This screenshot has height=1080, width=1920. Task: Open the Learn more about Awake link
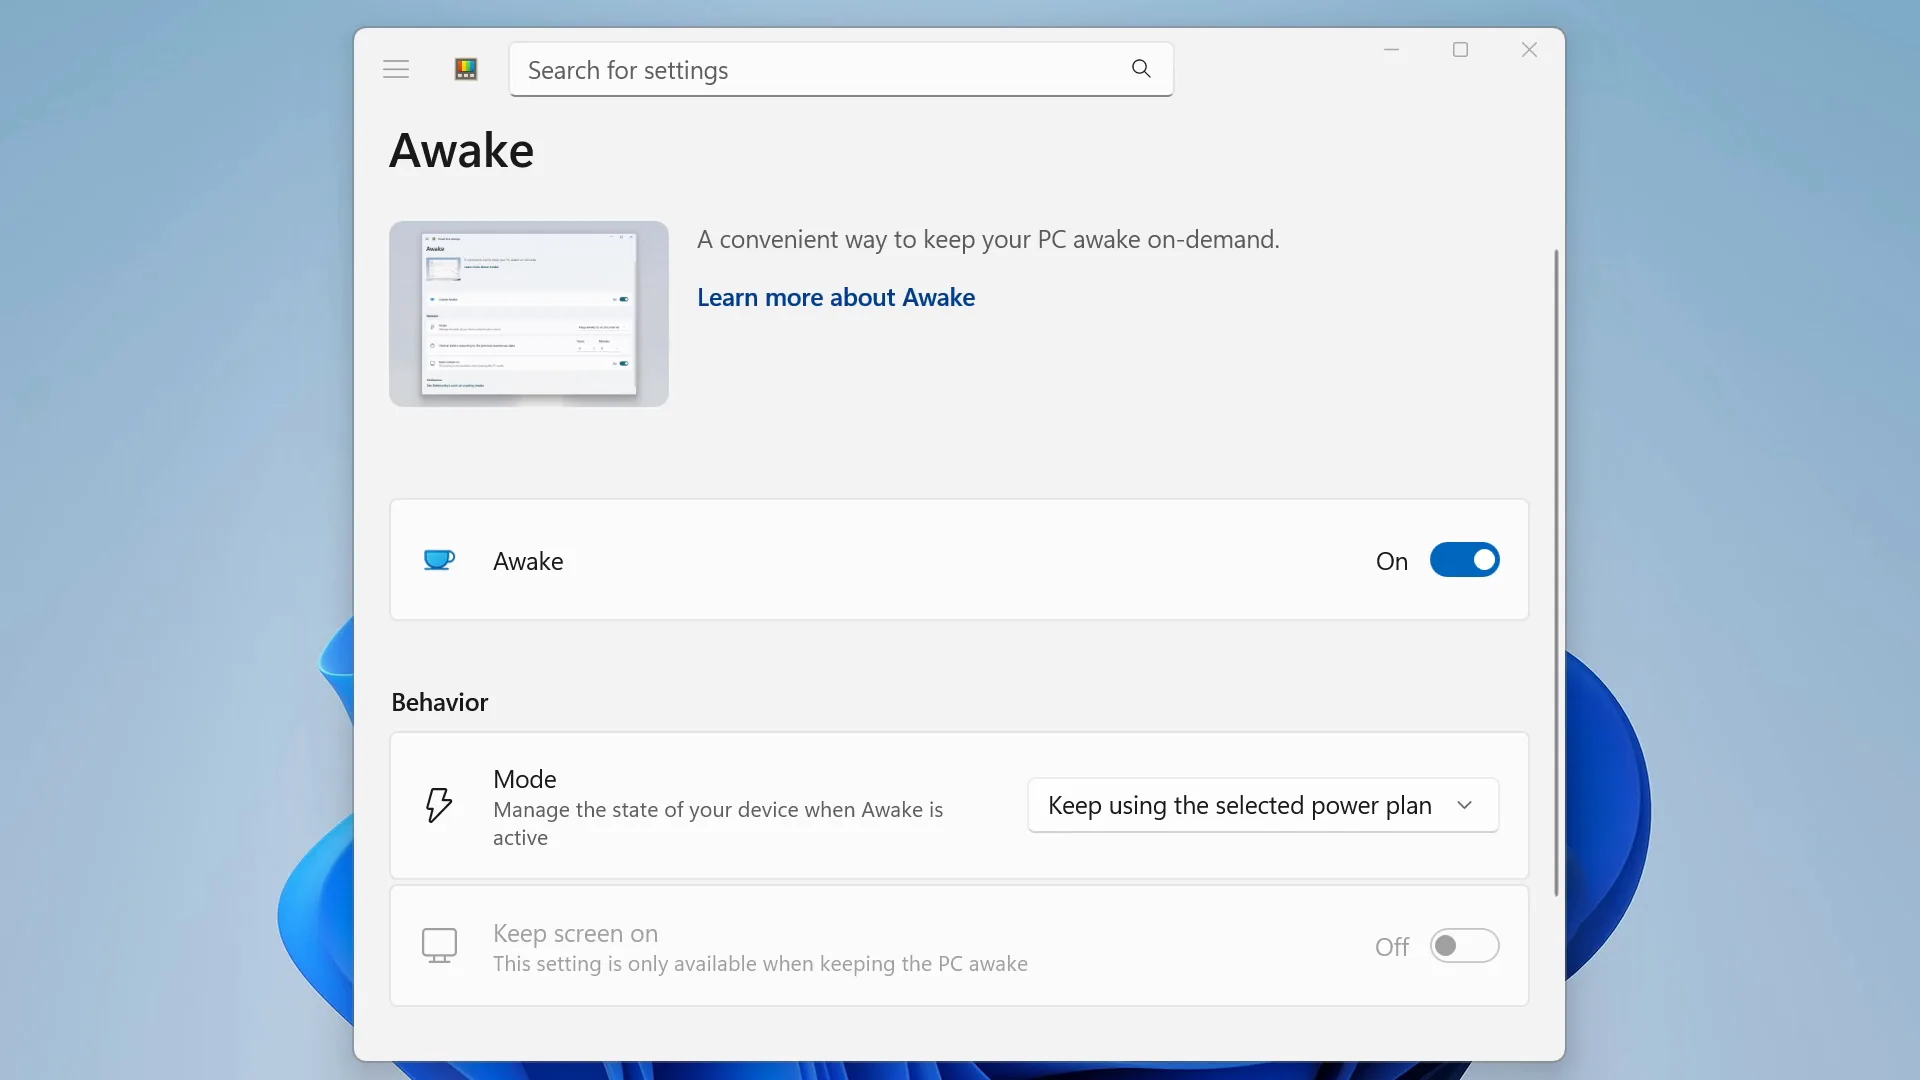pyautogui.click(x=836, y=297)
